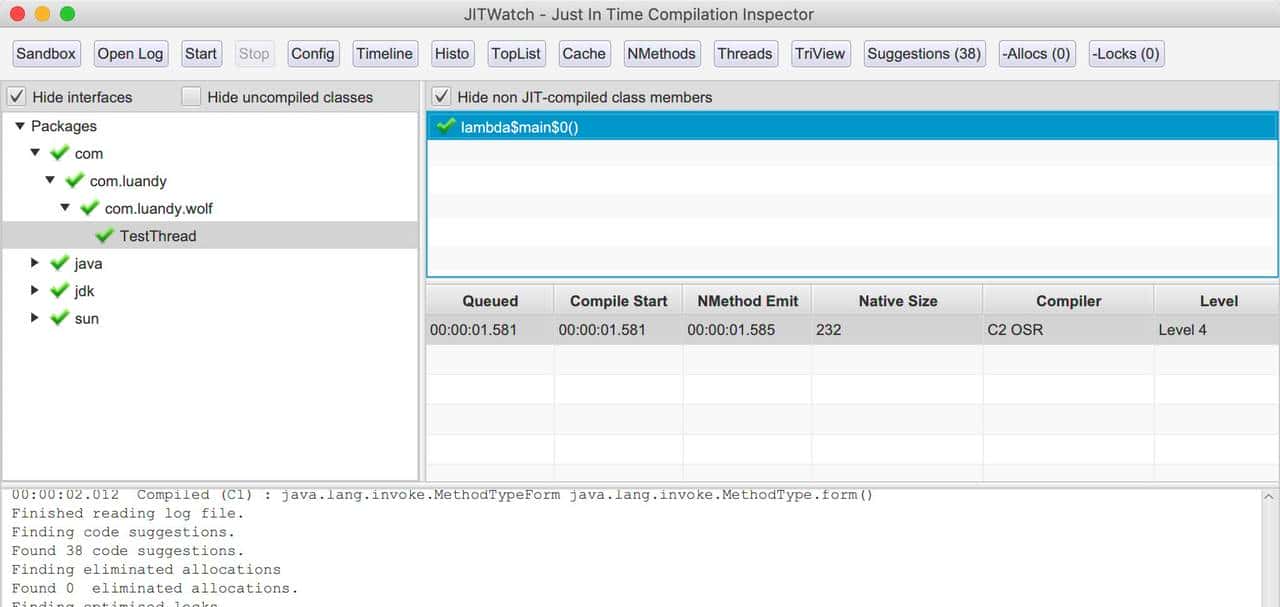Click the green checkmark beside com.luandy.wolf
Screen dimensions: 1280x607
pos(89,209)
